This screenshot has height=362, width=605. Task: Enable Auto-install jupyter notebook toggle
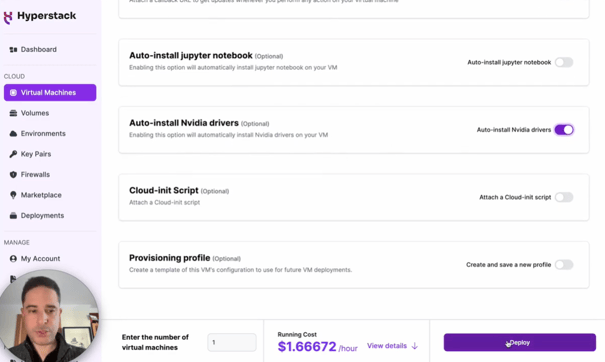564,62
